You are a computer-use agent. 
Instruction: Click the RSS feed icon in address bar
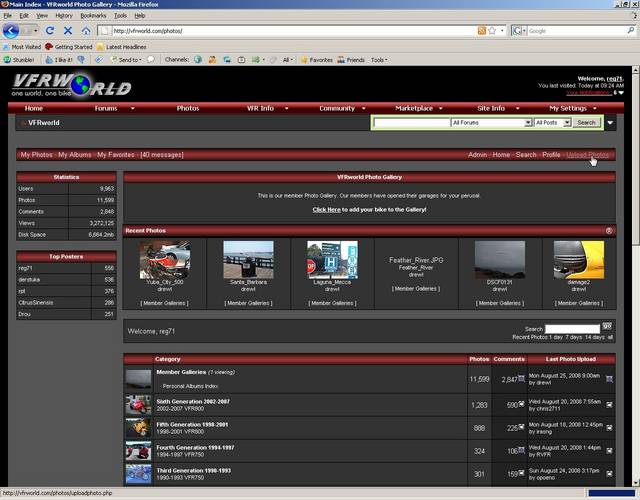coord(483,31)
